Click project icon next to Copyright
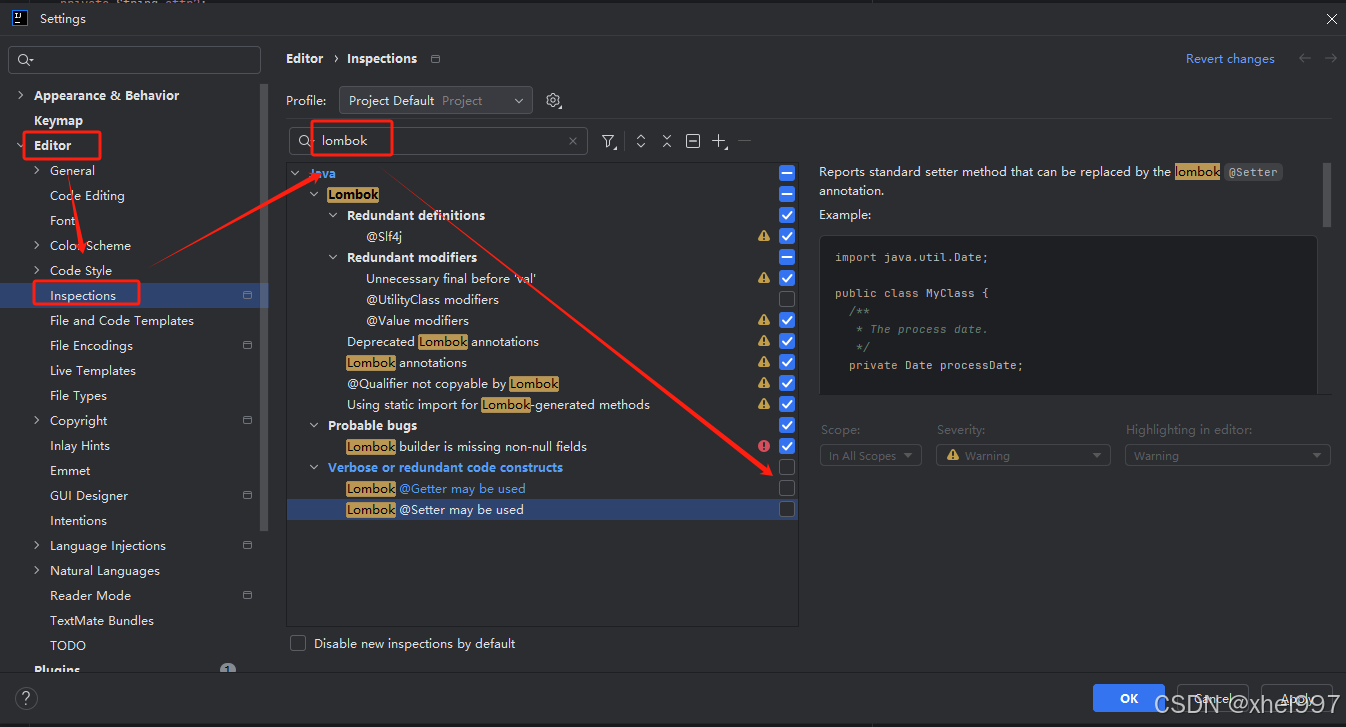 tap(247, 420)
